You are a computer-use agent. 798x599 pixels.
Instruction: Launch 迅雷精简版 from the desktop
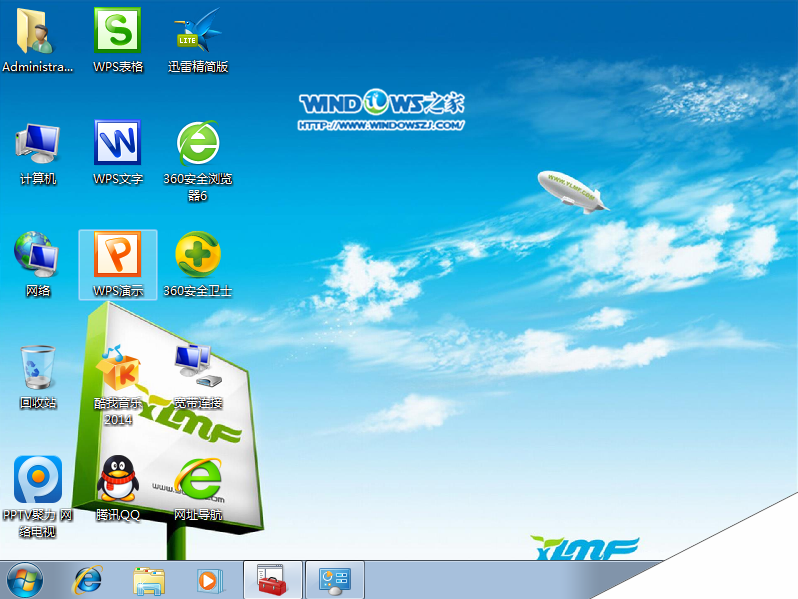(198, 32)
